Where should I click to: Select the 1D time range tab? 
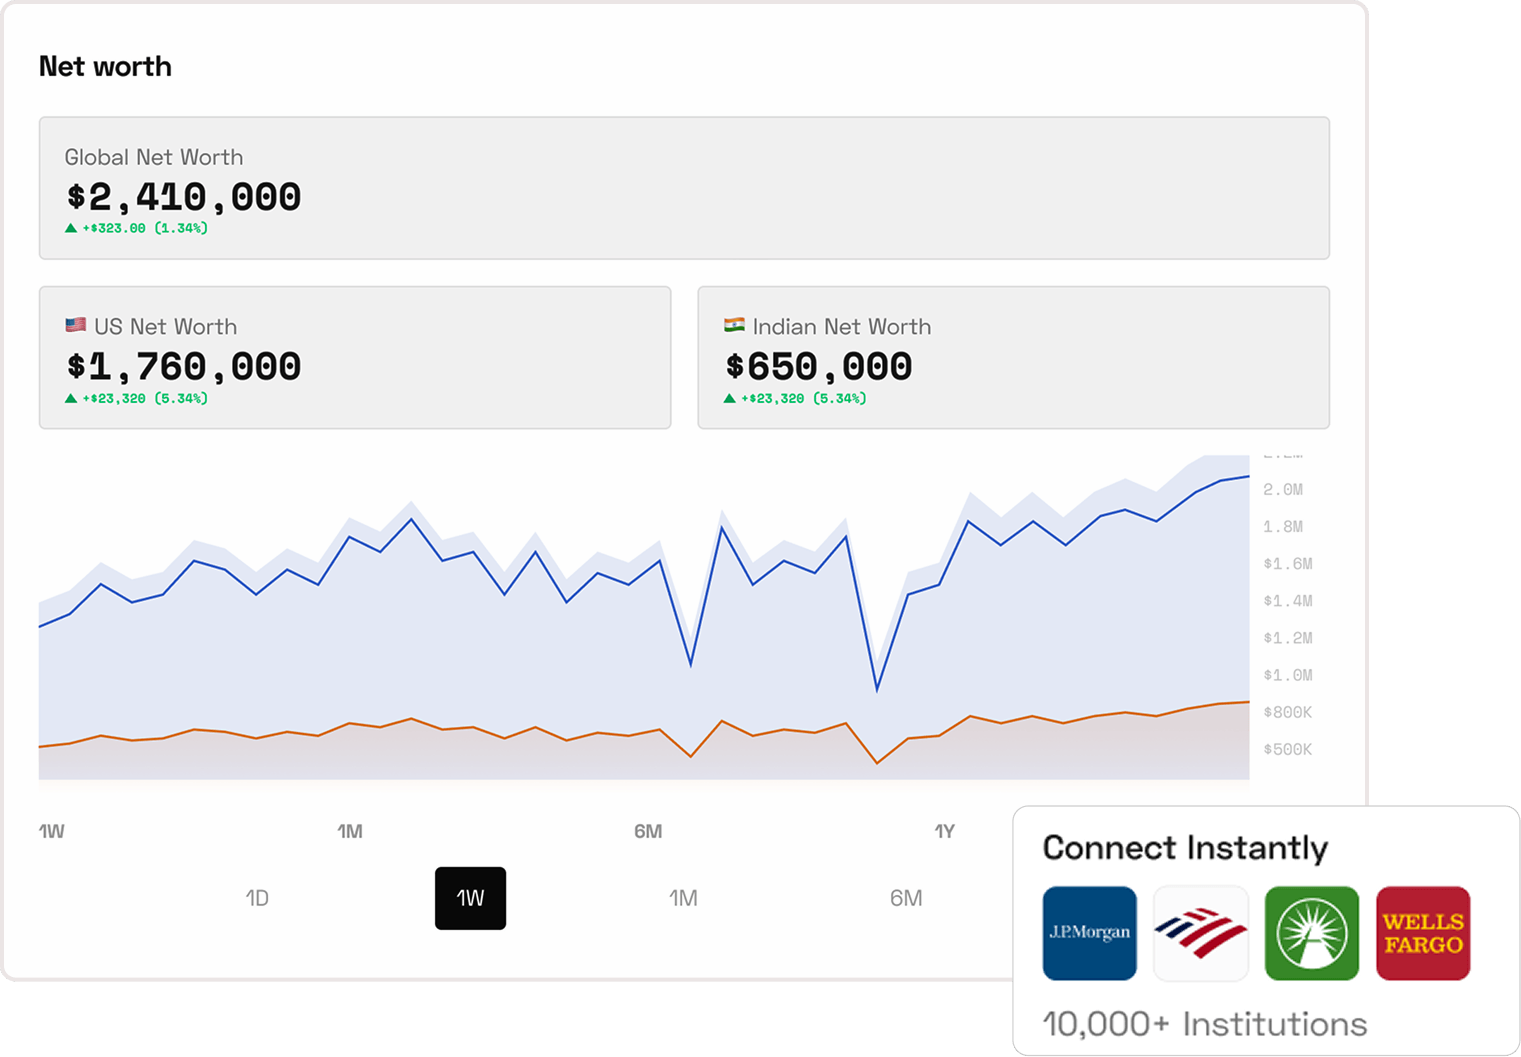[x=257, y=898]
